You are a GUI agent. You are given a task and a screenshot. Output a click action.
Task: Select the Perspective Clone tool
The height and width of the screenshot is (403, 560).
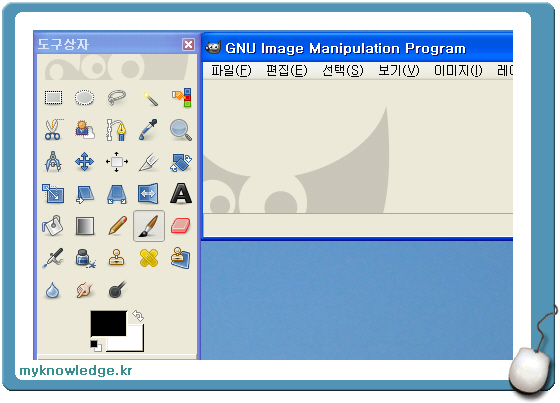pos(181,258)
